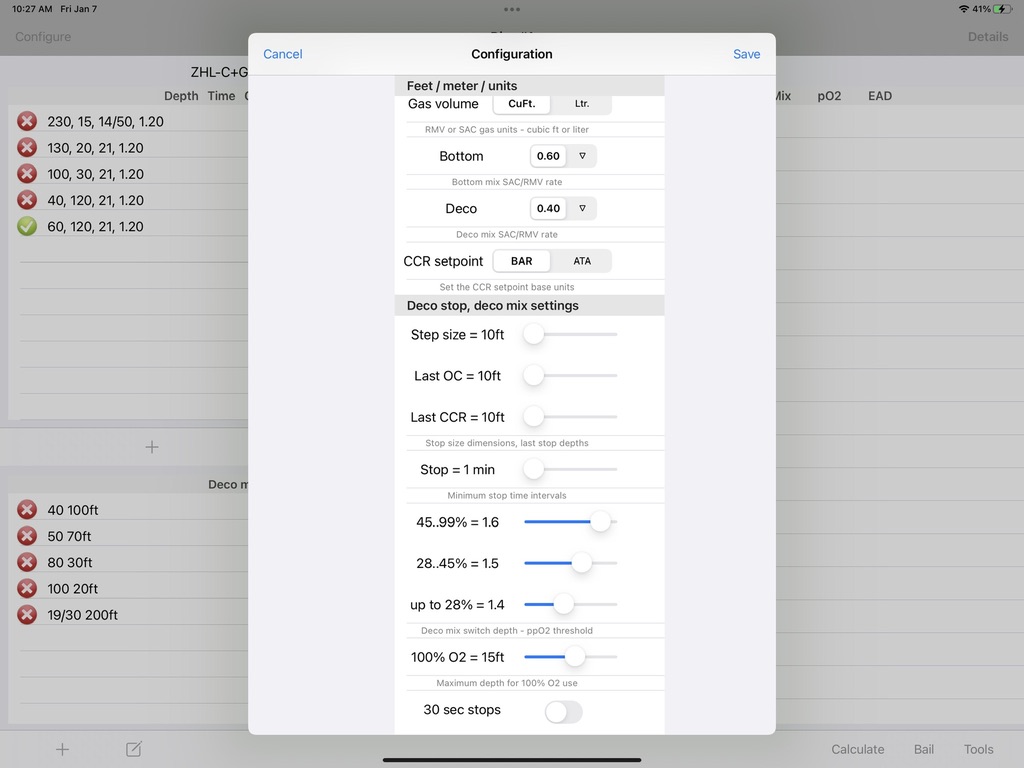Set CCR setpoint units to ATA
This screenshot has width=1024, height=768.
click(581, 261)
